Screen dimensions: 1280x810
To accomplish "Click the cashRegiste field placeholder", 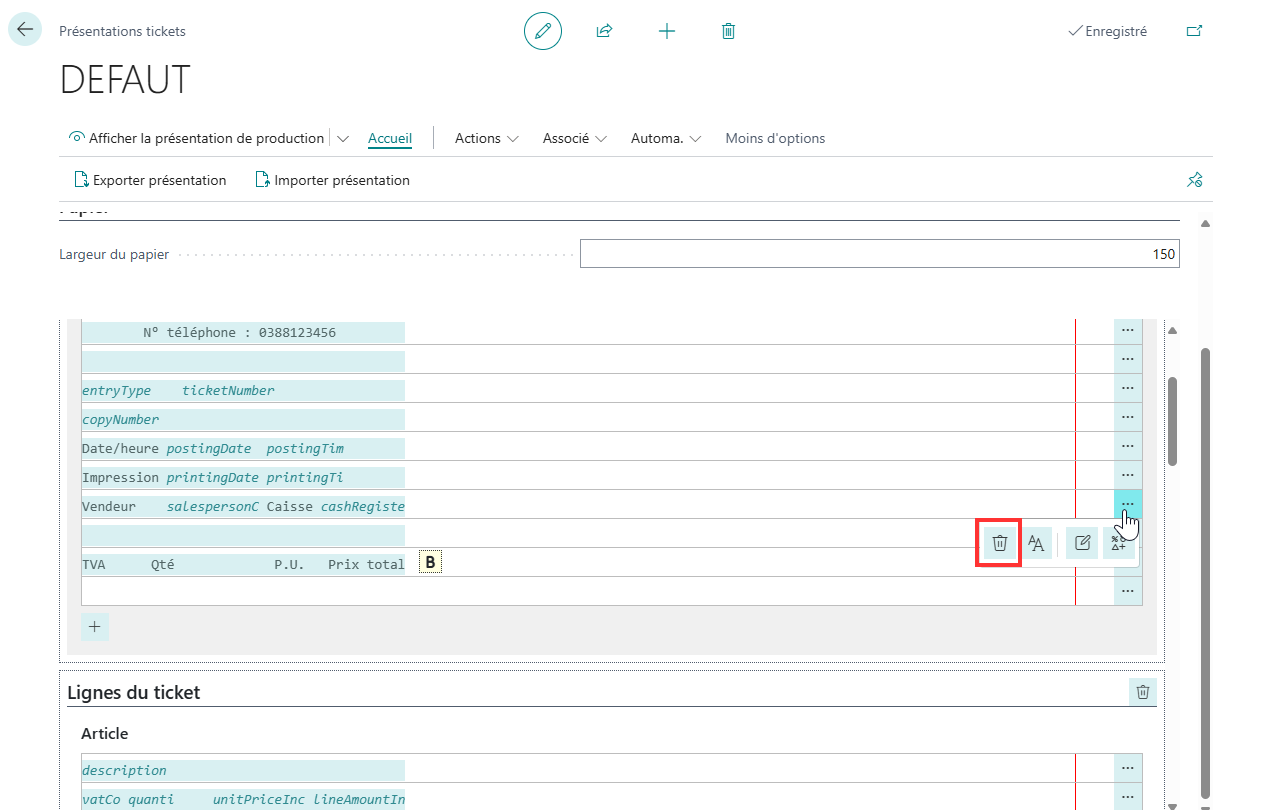I will point(363,506).
